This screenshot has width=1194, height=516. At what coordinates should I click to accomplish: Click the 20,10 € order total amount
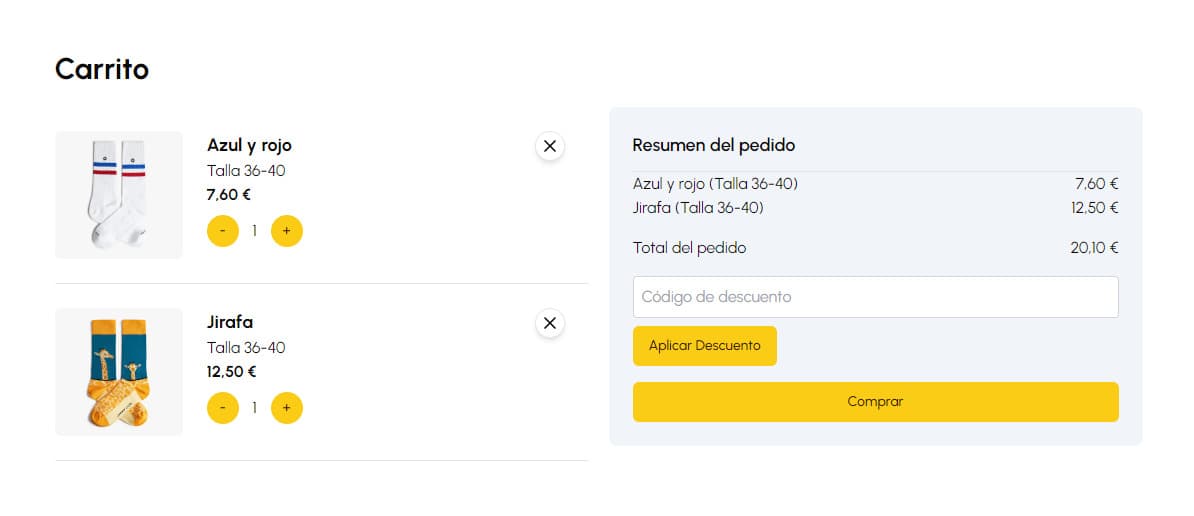point(1093,248)
